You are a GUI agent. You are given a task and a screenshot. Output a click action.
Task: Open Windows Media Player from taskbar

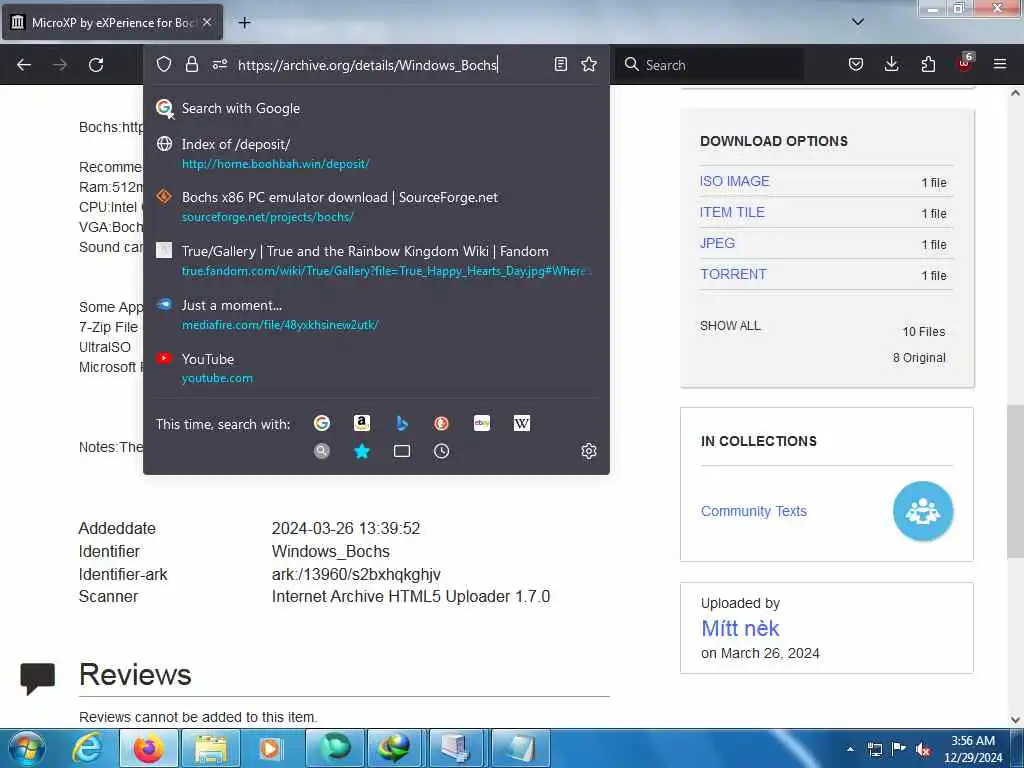[270, 748]
